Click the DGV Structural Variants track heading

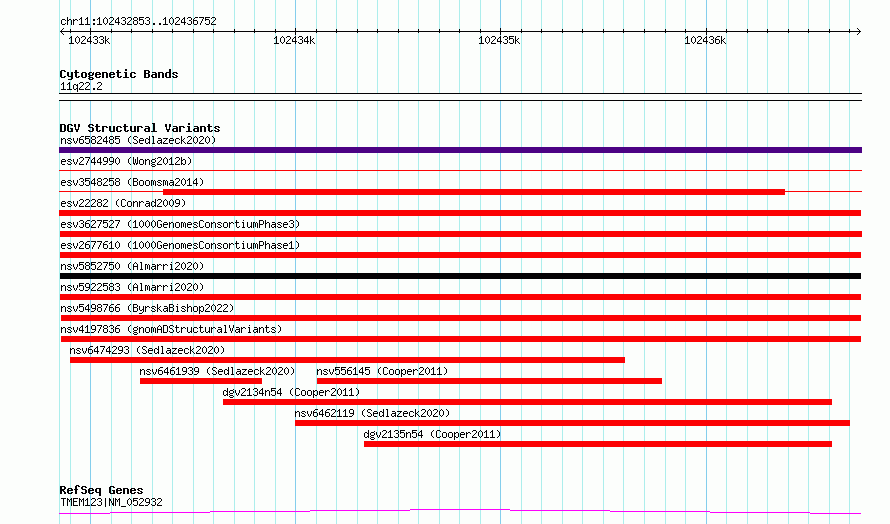click(x=140, y=128)
